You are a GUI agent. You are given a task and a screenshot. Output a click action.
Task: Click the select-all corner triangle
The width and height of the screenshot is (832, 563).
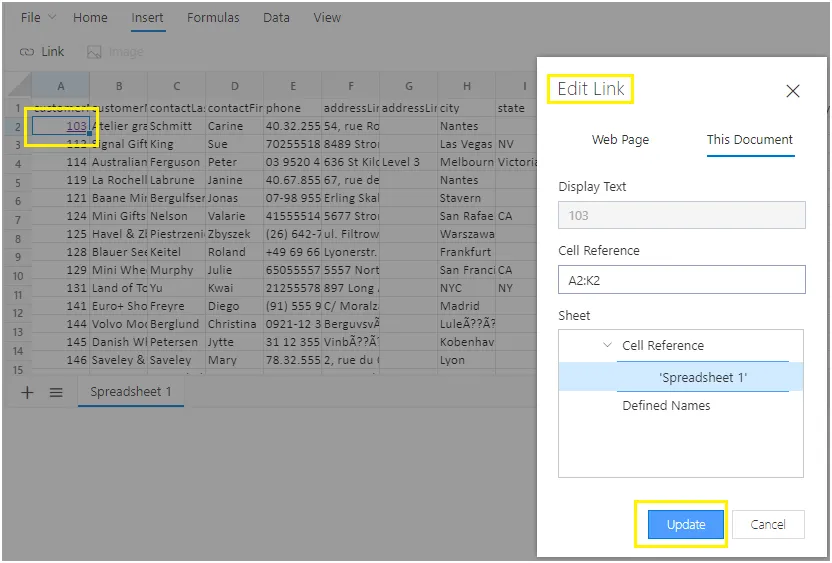tap(19, 86)
